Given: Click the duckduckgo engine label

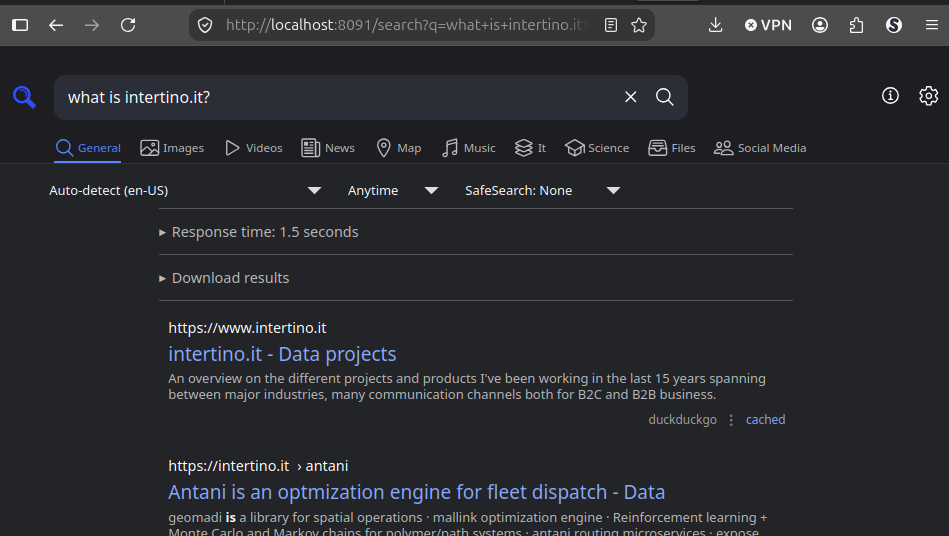Looking at the screenshot, I should 682,420.
